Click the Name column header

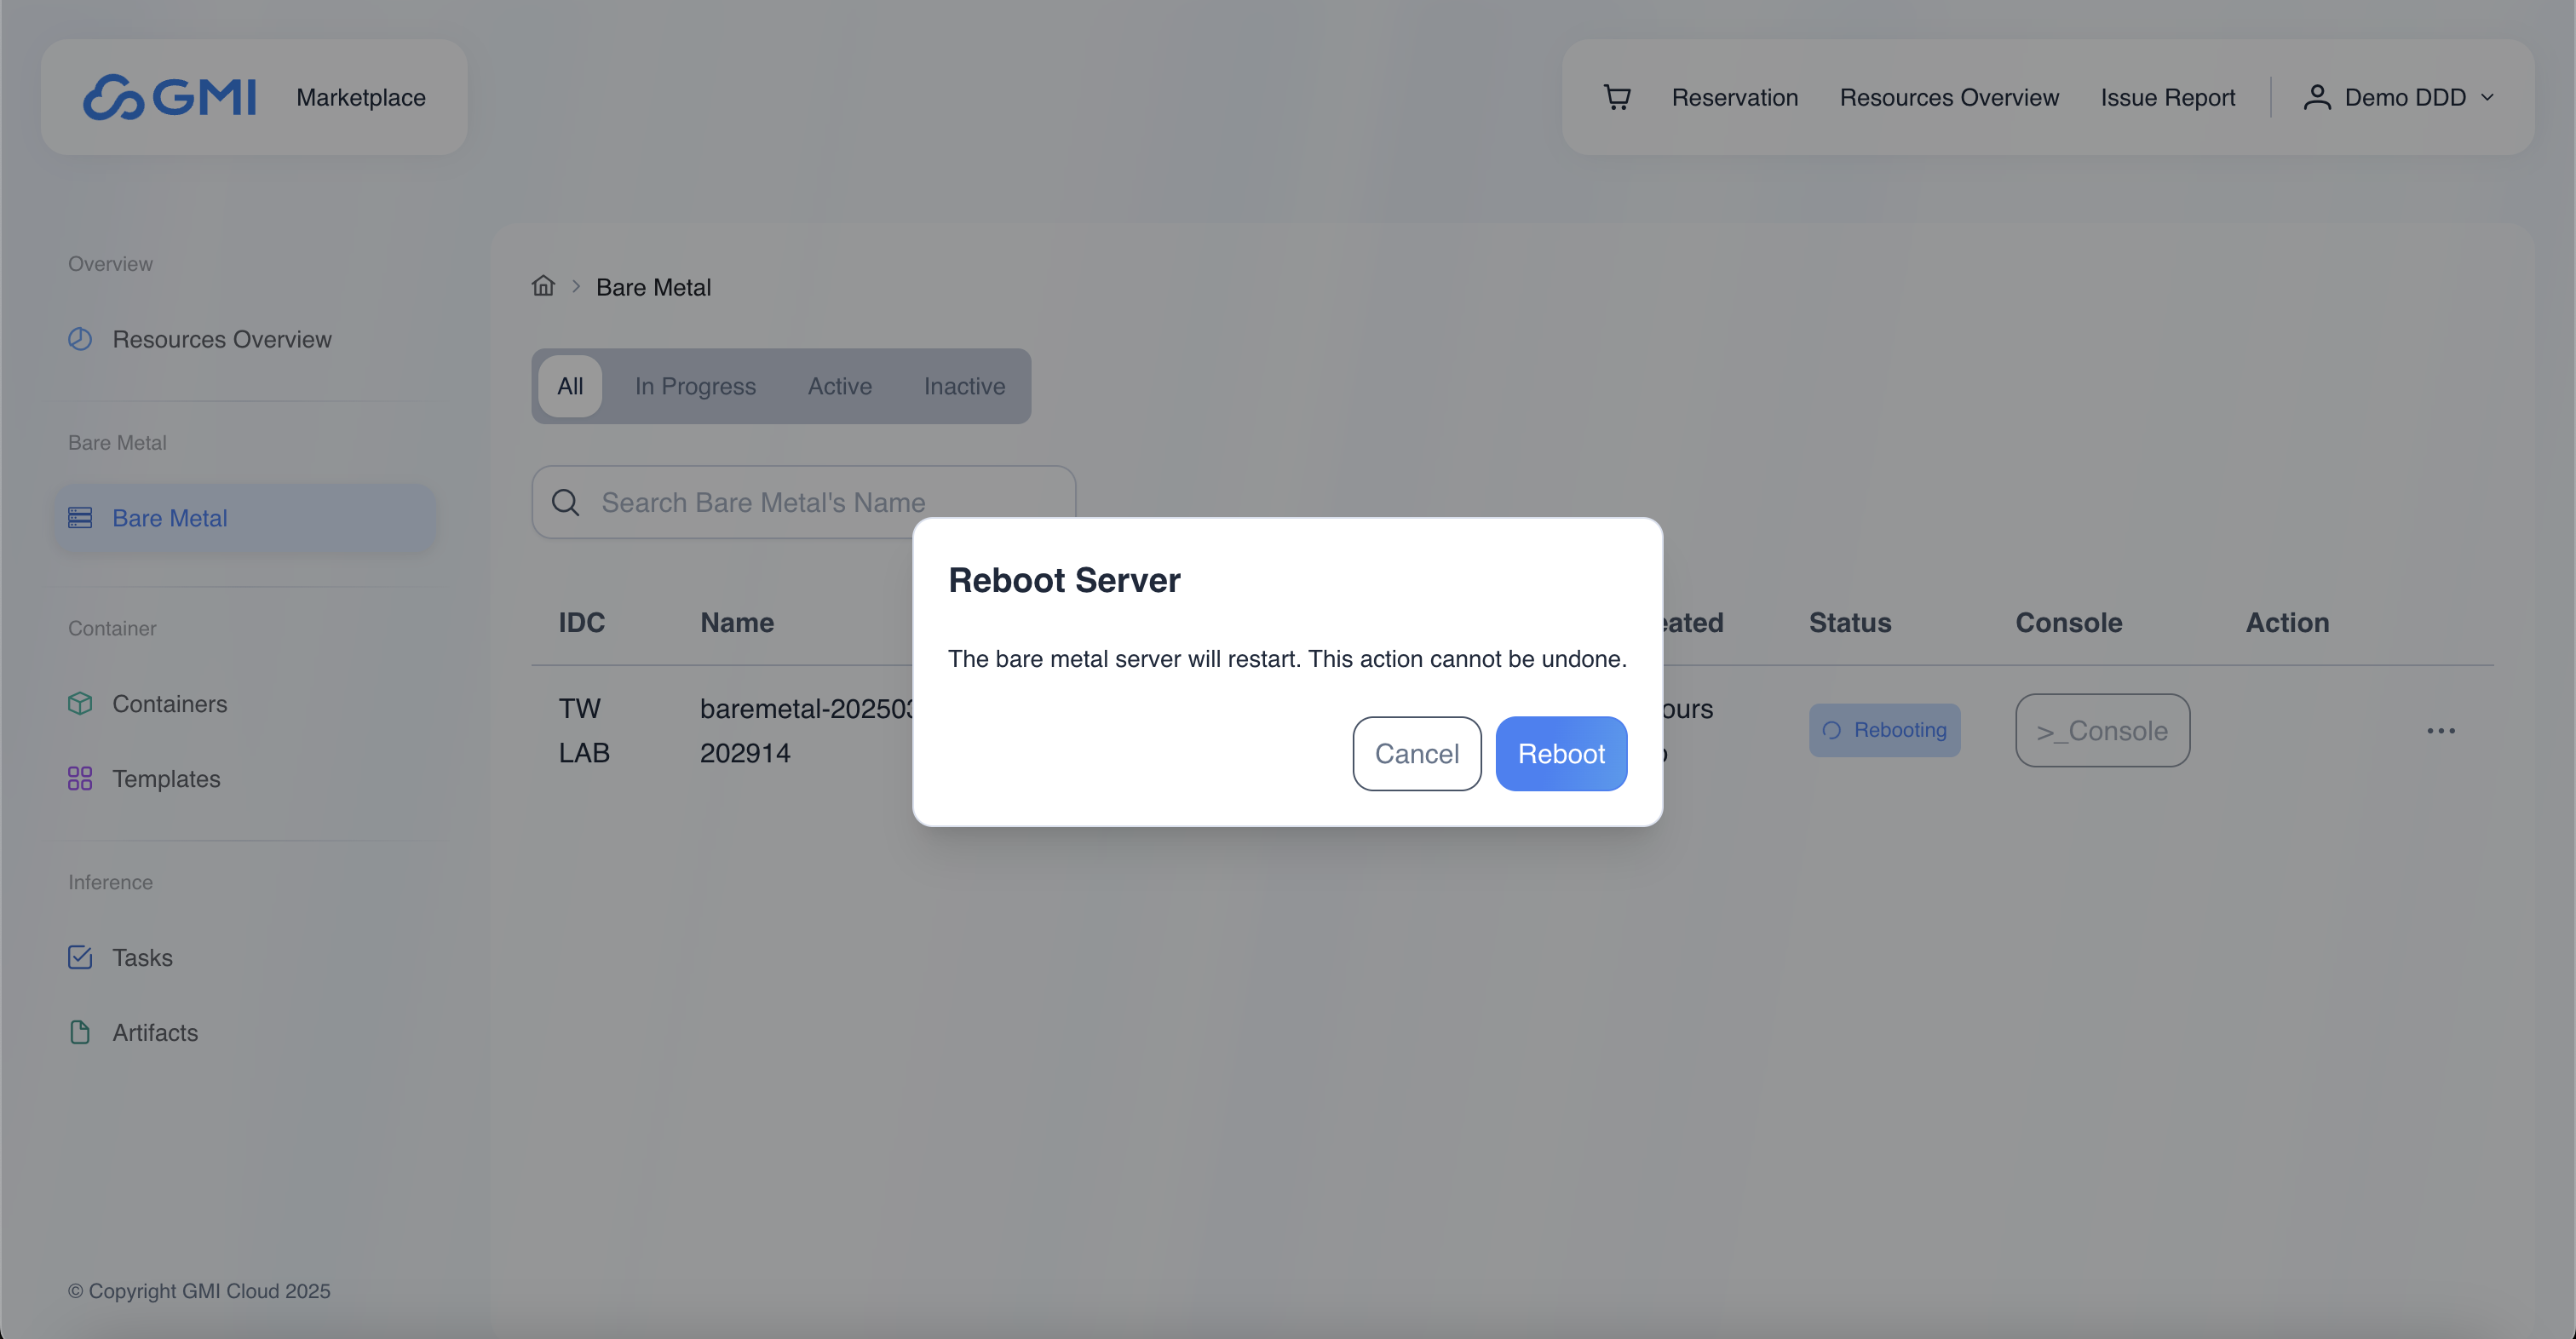[737, 622]
